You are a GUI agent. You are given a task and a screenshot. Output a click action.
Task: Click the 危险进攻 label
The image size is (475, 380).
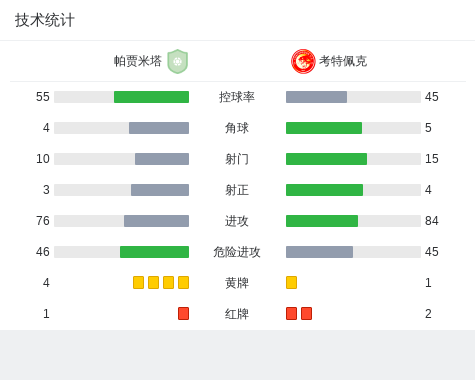237,252
